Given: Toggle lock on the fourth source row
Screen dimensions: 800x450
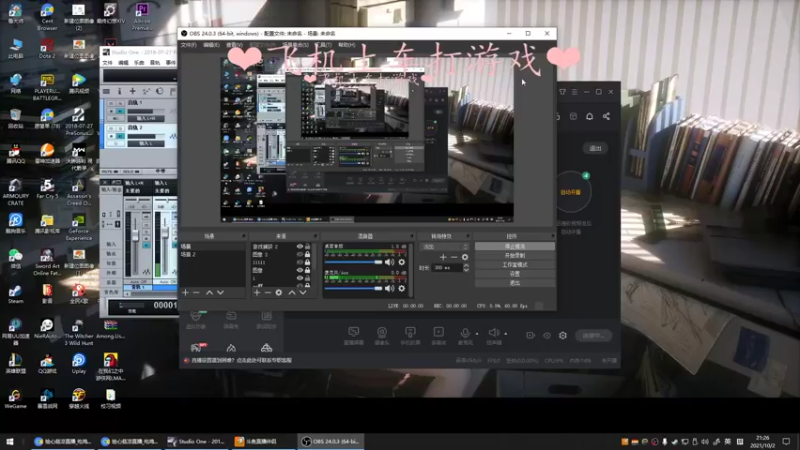Looking at the screenshot, I should (307, 270).
